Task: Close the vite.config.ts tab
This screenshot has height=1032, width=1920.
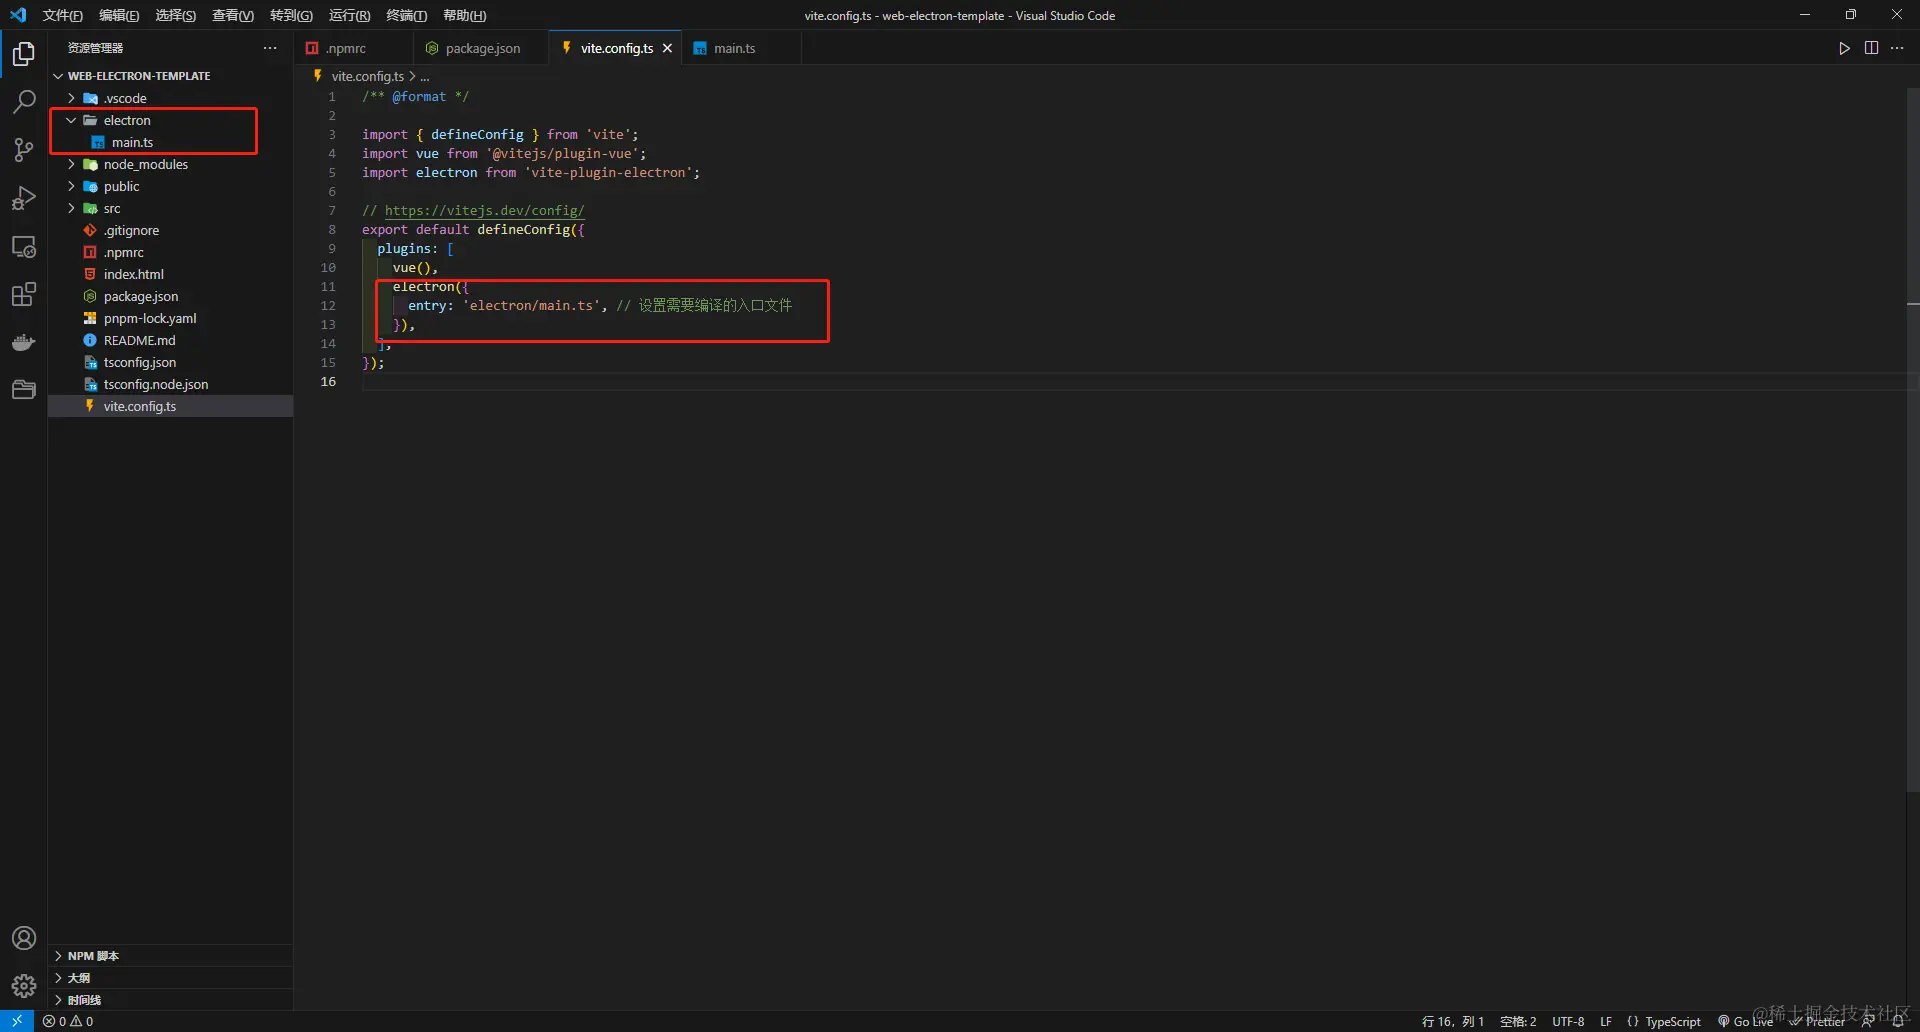Action: click(667, 48)
